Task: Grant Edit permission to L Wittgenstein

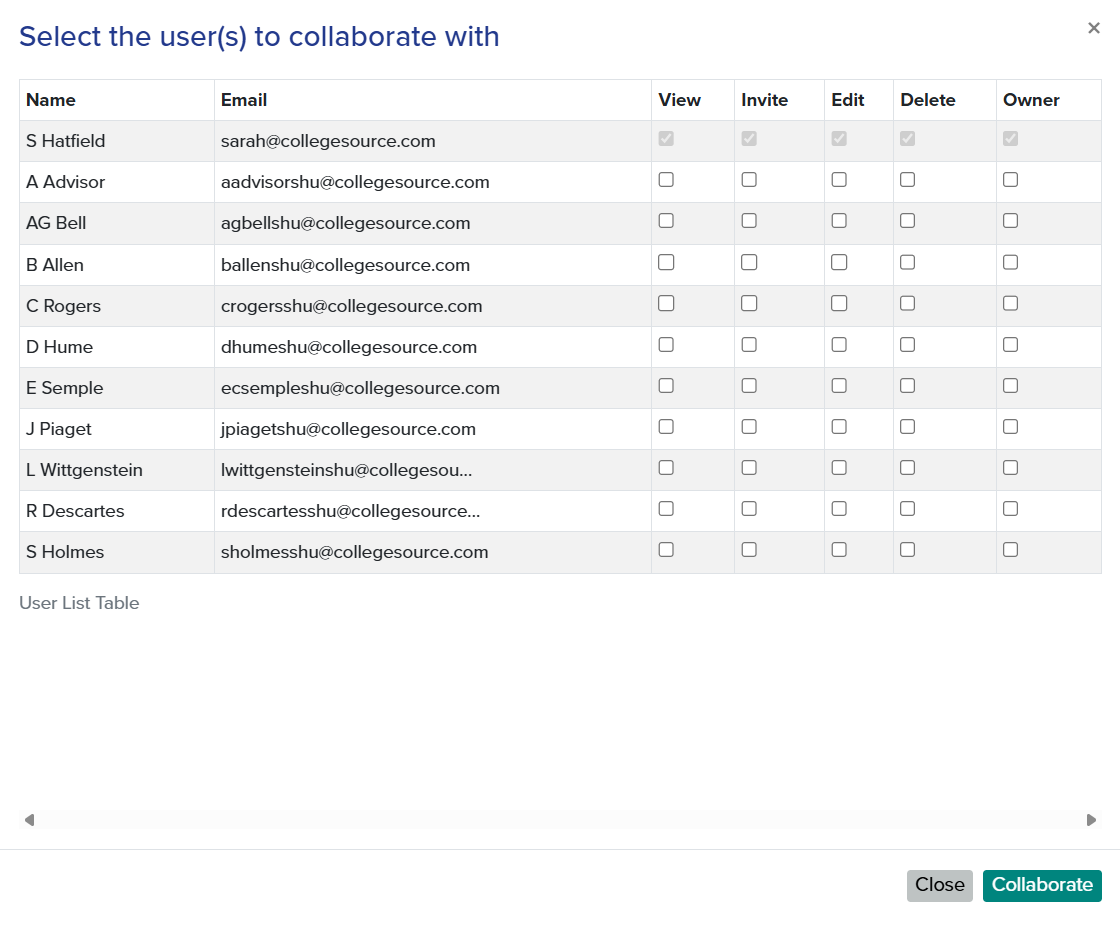Action: point(839,467)
